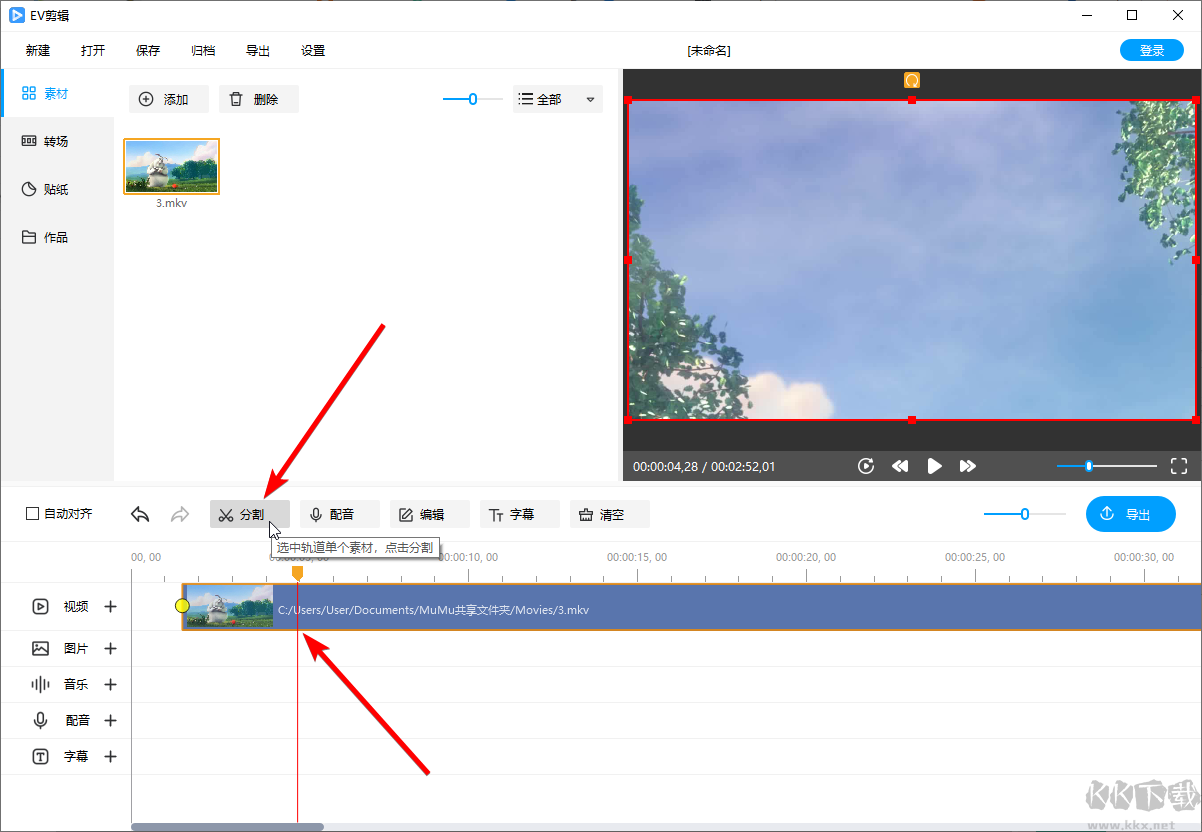Enable the 自动对齐 auto-align checkbox

point(32,513)
